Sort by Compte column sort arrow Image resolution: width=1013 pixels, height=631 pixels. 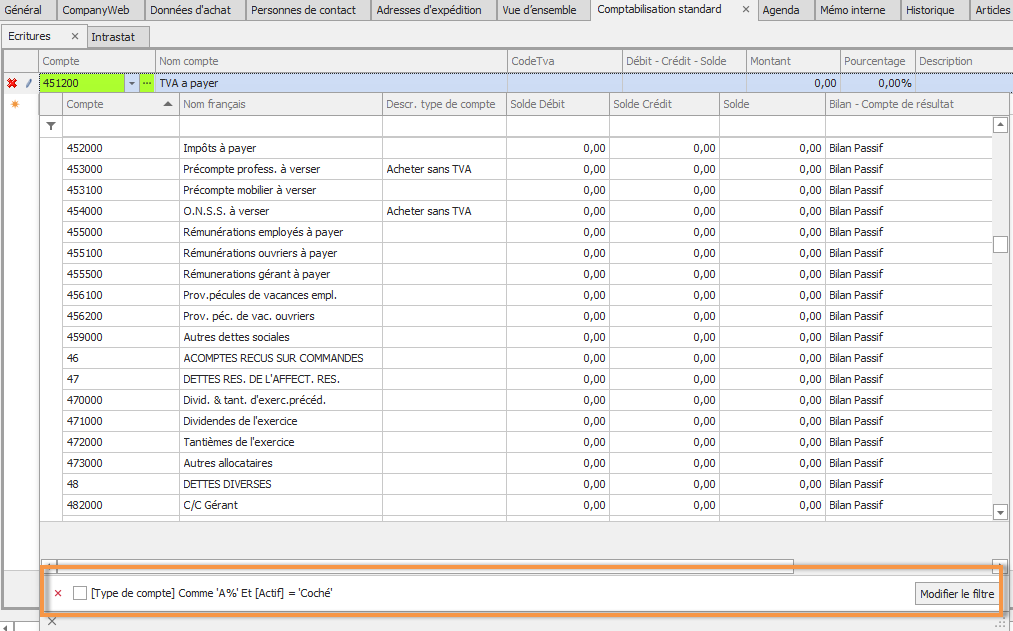(168, 104)
